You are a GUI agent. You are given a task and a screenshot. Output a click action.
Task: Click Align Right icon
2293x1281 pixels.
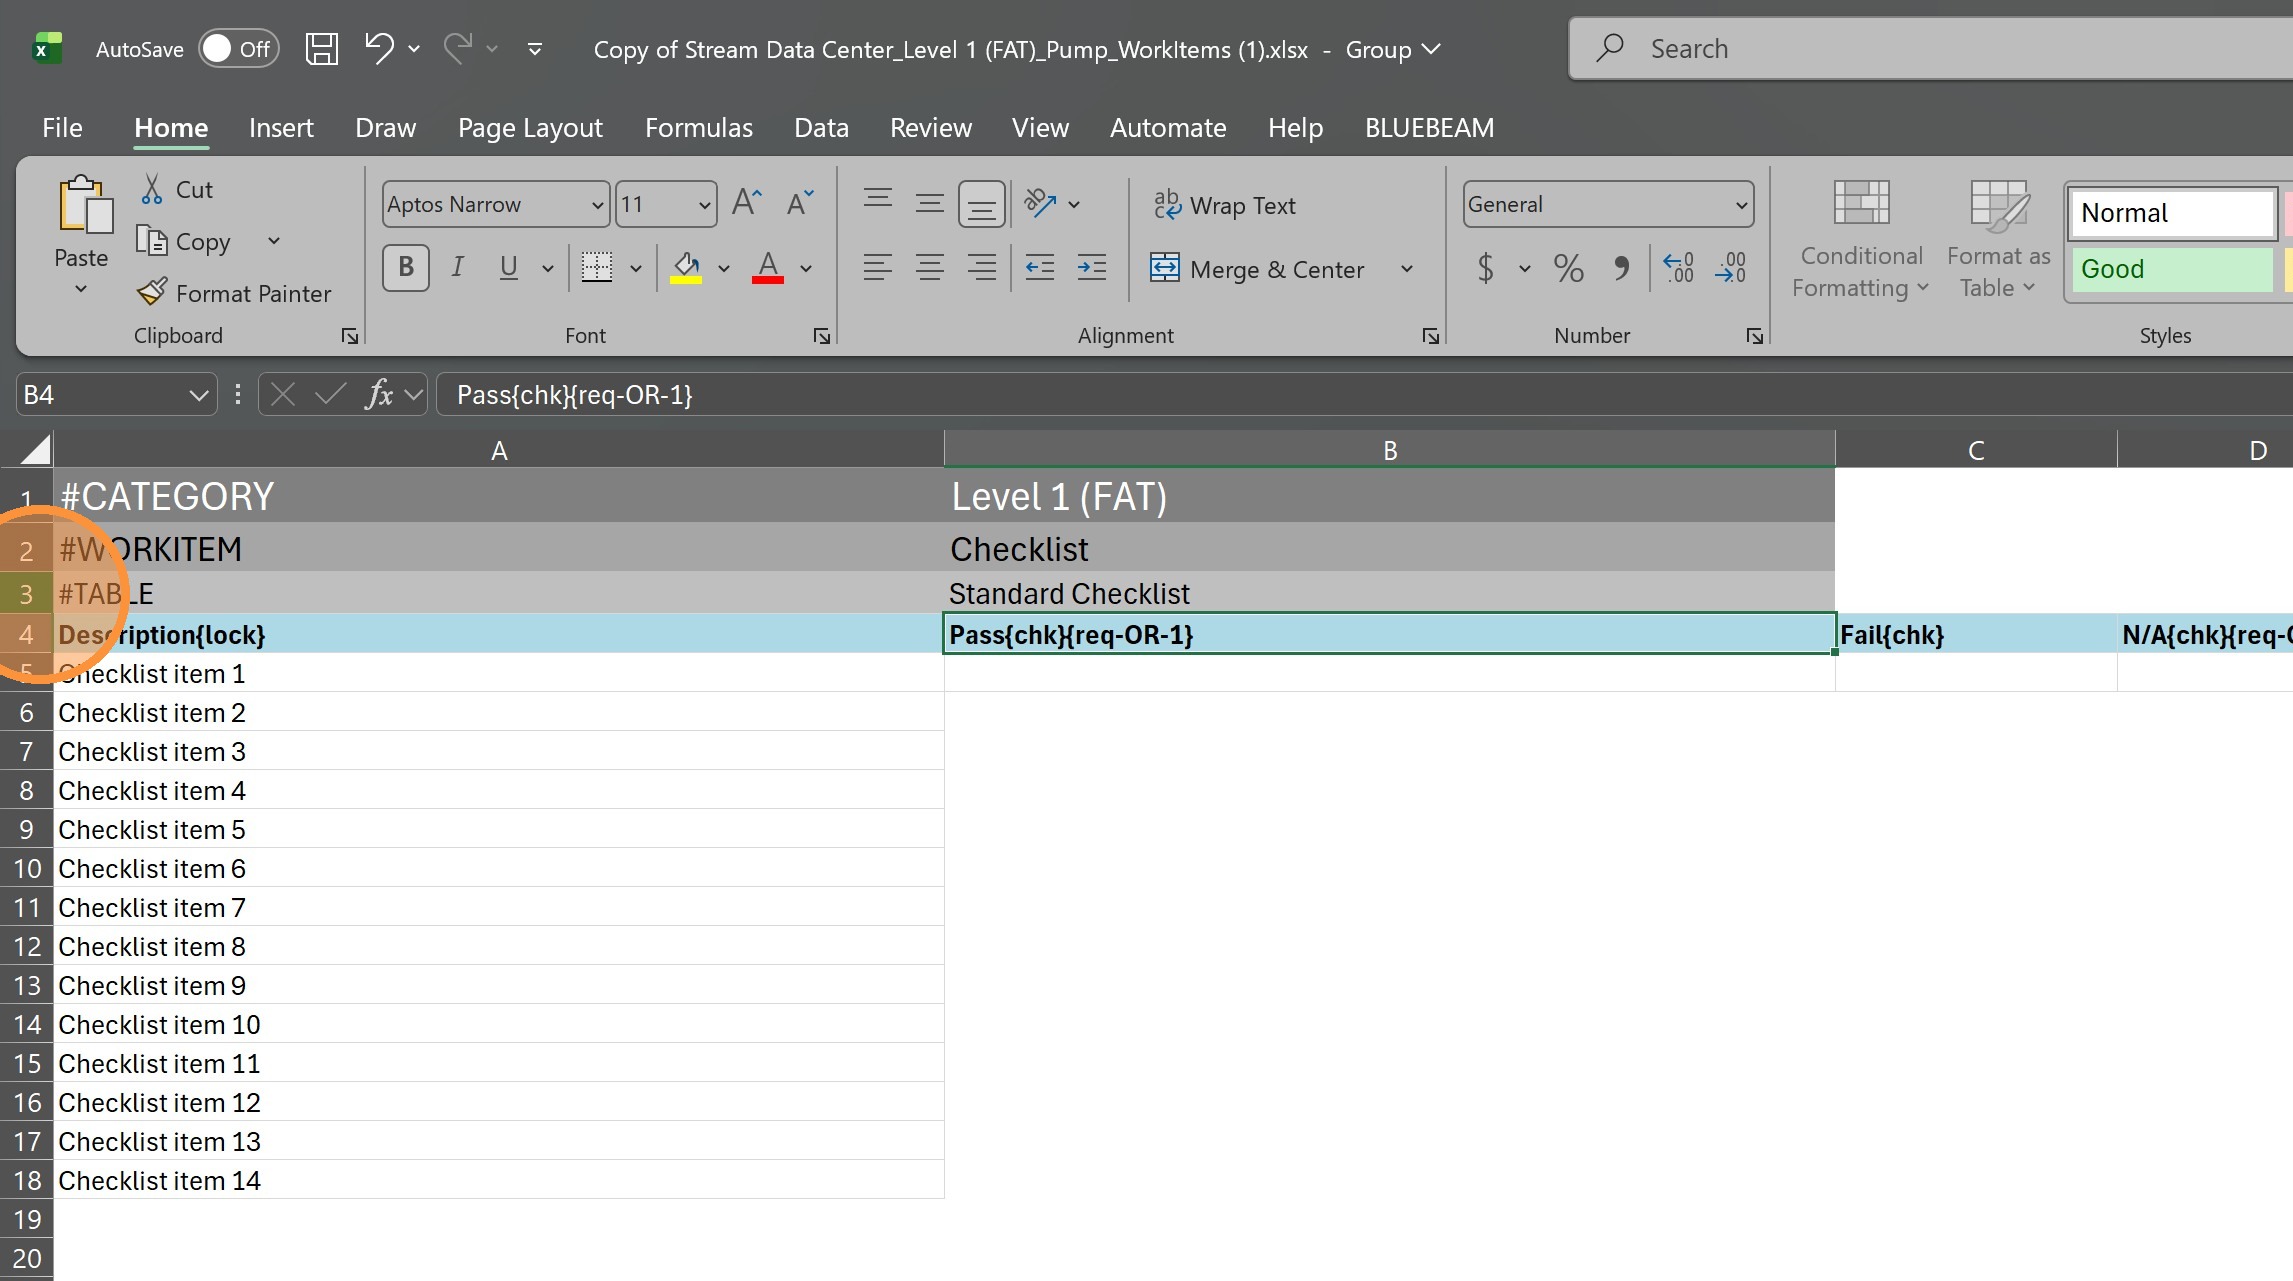982,267
